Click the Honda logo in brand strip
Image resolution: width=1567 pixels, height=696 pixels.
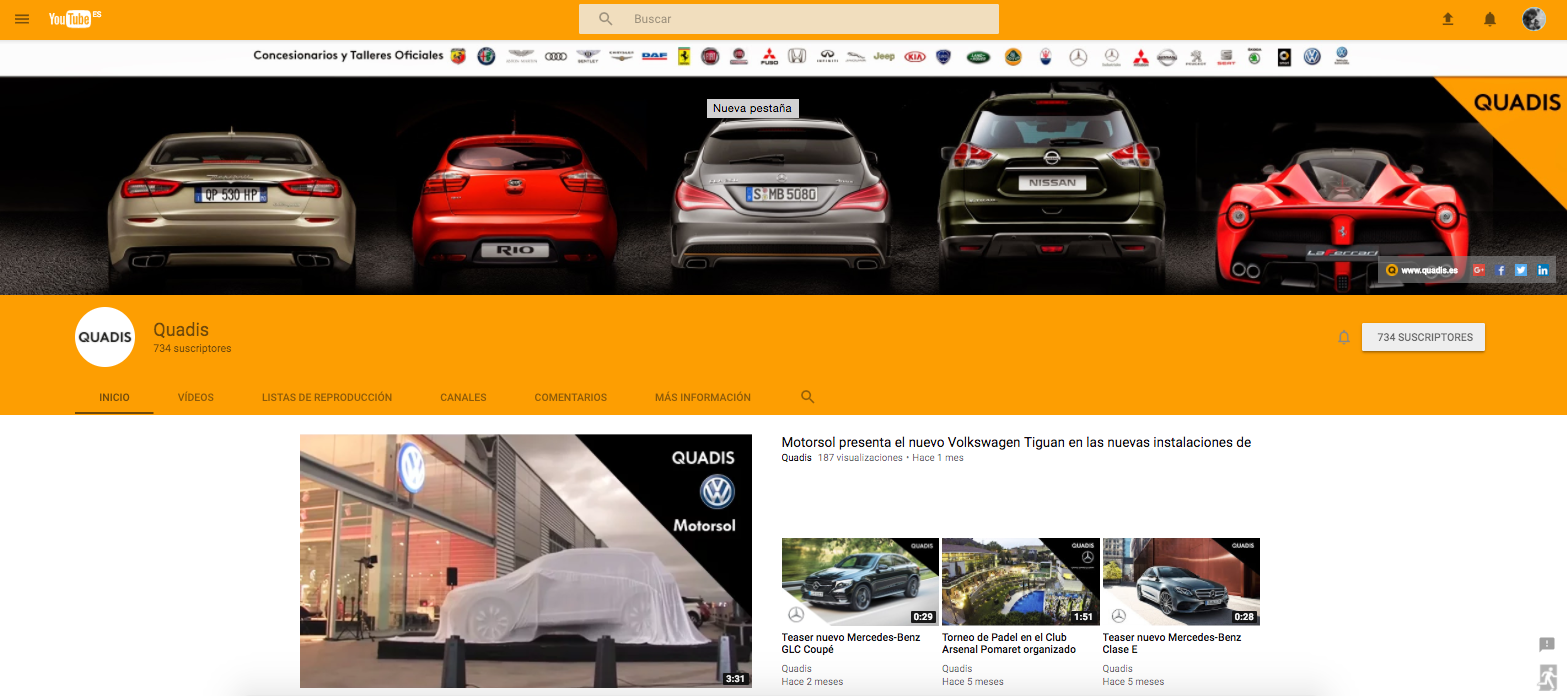point(797,57)
